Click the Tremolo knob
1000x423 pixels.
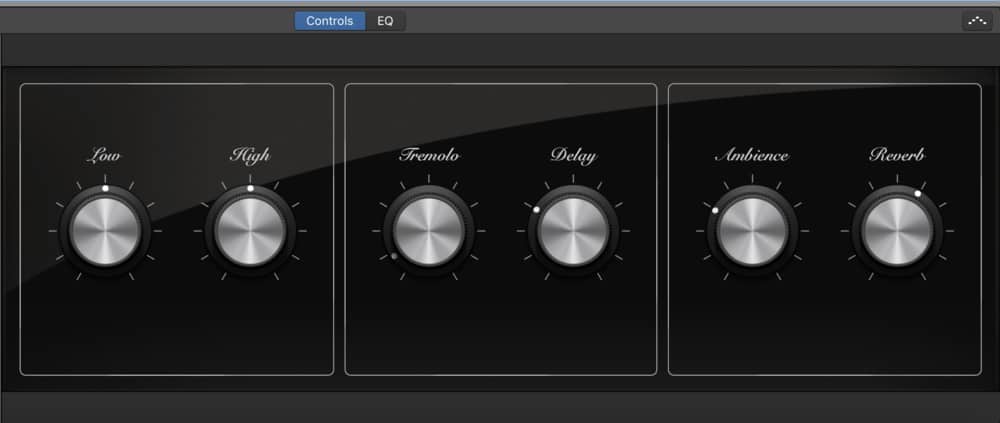coord(429,230)
